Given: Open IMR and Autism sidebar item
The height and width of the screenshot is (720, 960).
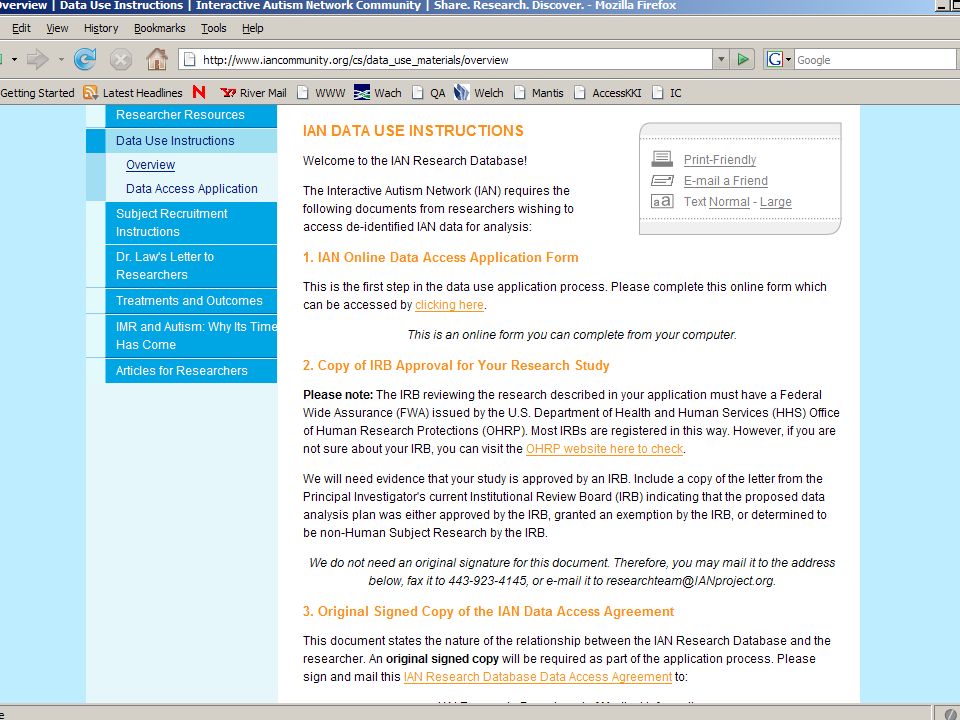Looking at the screenshot, I should click(x=191, y=336).
